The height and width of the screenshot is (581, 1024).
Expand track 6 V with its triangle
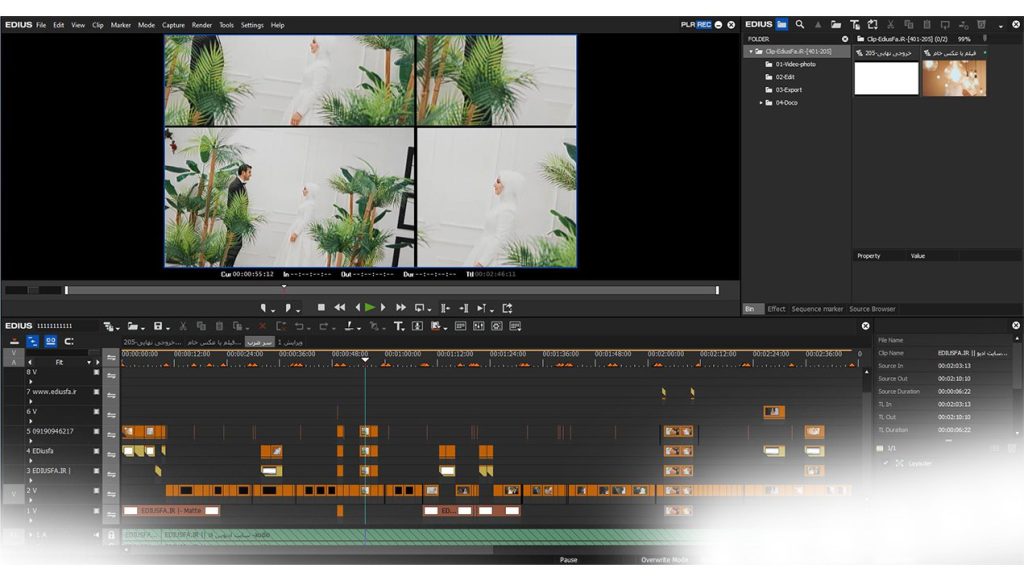[31, 421]
